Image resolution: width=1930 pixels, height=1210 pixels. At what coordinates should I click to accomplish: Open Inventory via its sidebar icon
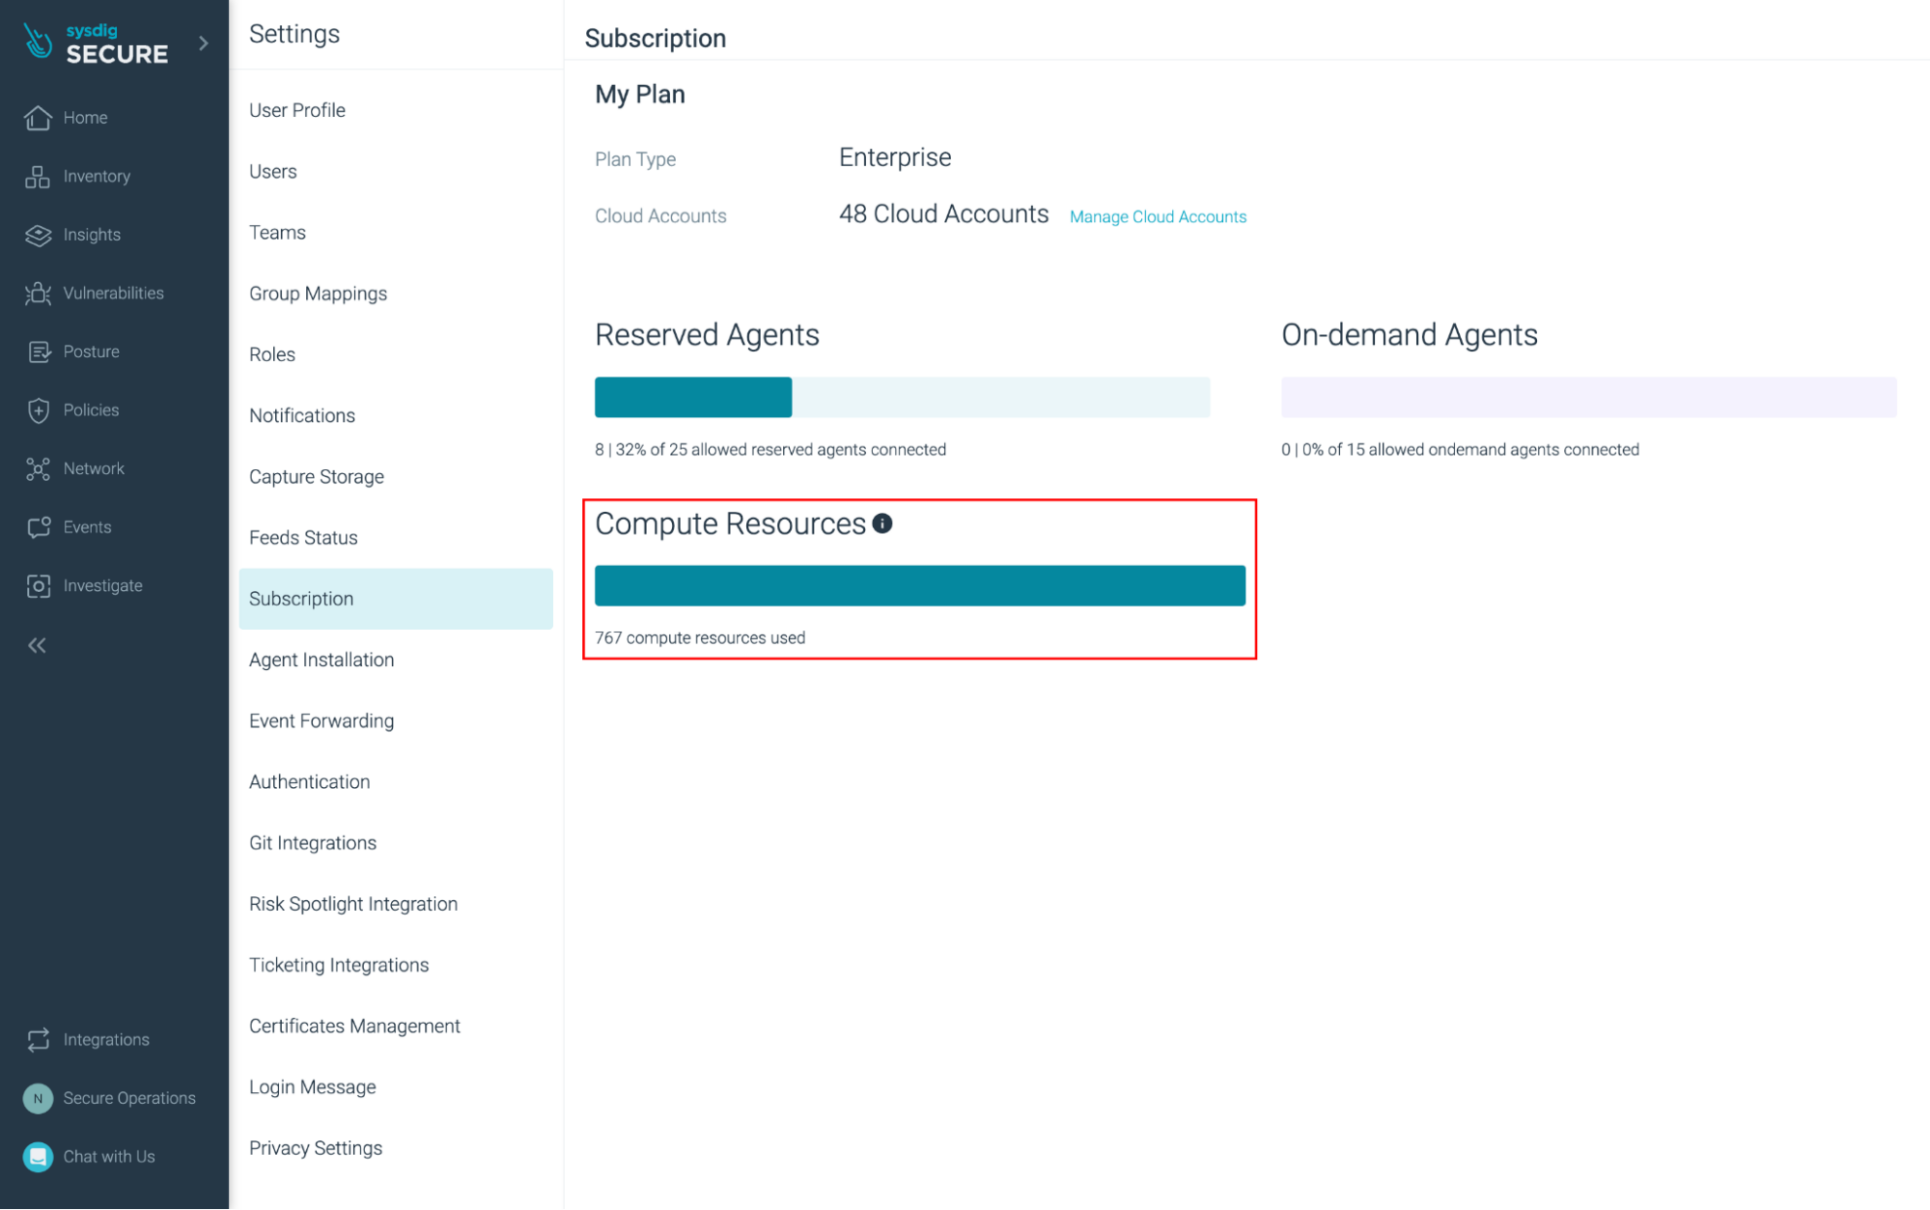click(x=38, y=177)
